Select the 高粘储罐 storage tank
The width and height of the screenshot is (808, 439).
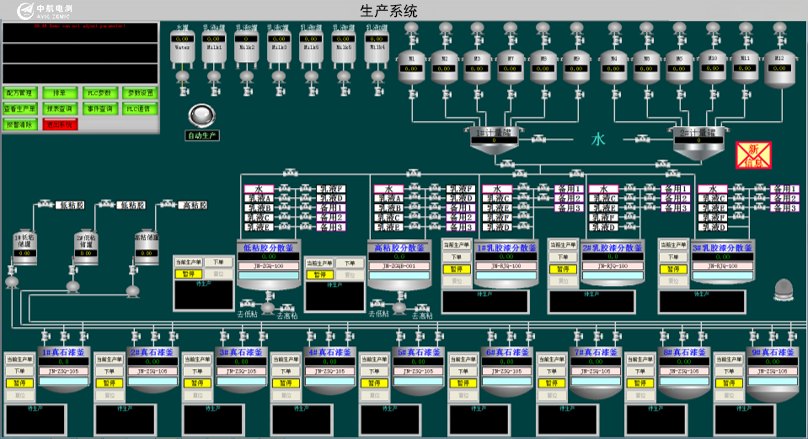coord(147,247)
